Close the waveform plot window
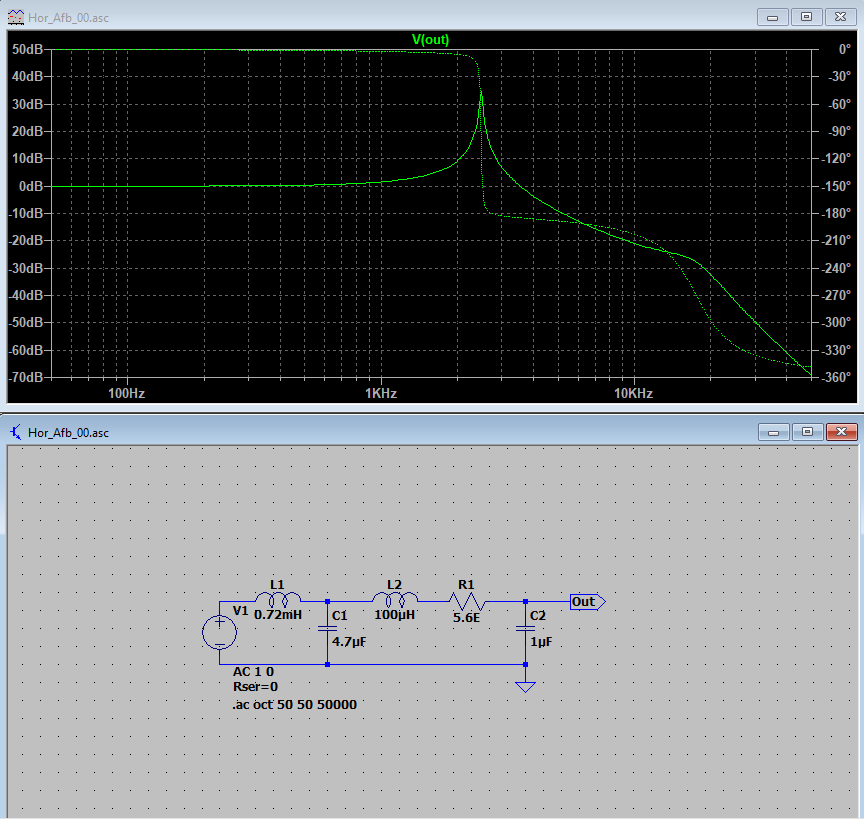 pyautogui.click(x=840, y=17)
